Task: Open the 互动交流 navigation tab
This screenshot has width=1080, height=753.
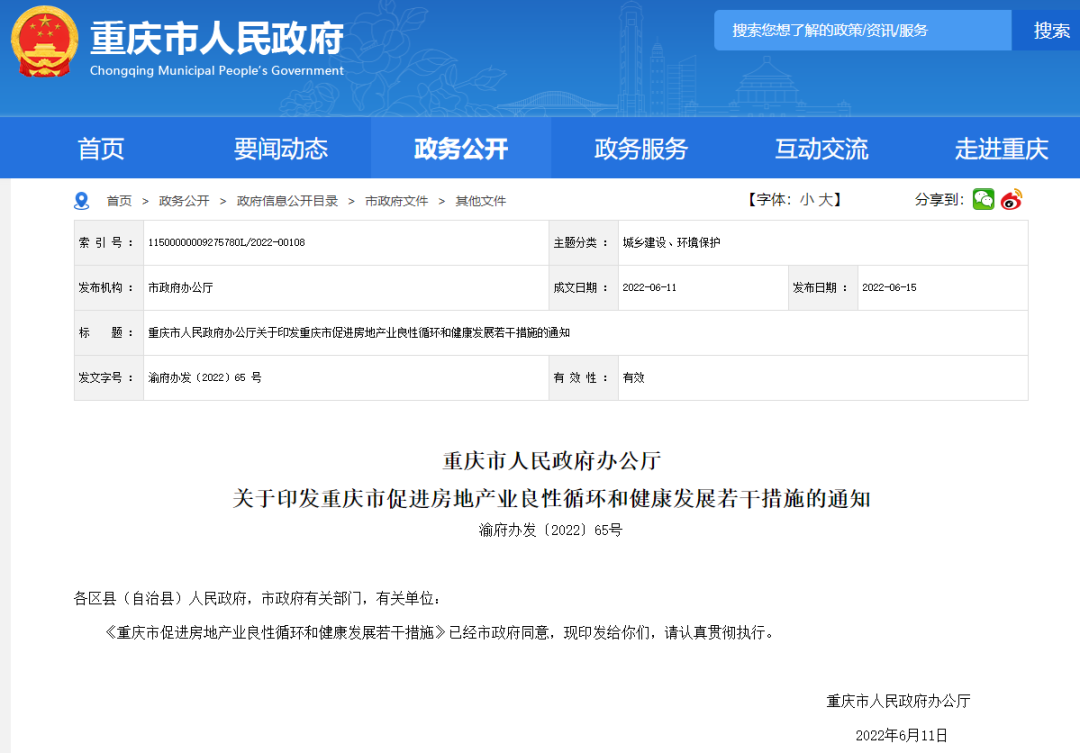Action: point(821,149)
